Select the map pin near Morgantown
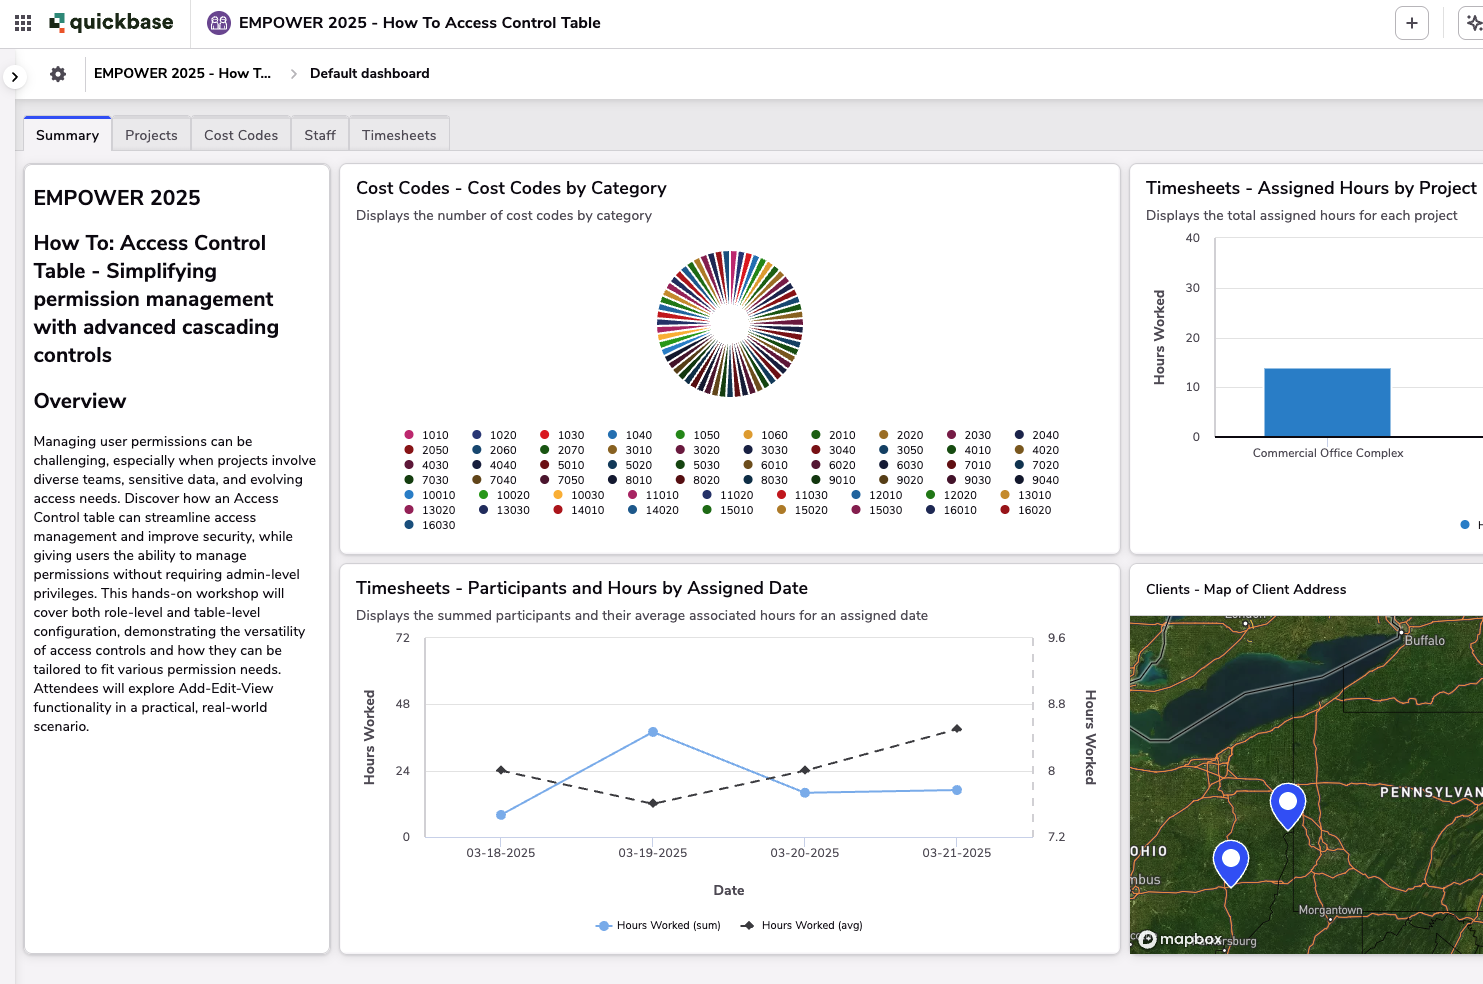The height and width of the screenshot is (984, 1483). pyautogui.click(x=1230, y=858)
